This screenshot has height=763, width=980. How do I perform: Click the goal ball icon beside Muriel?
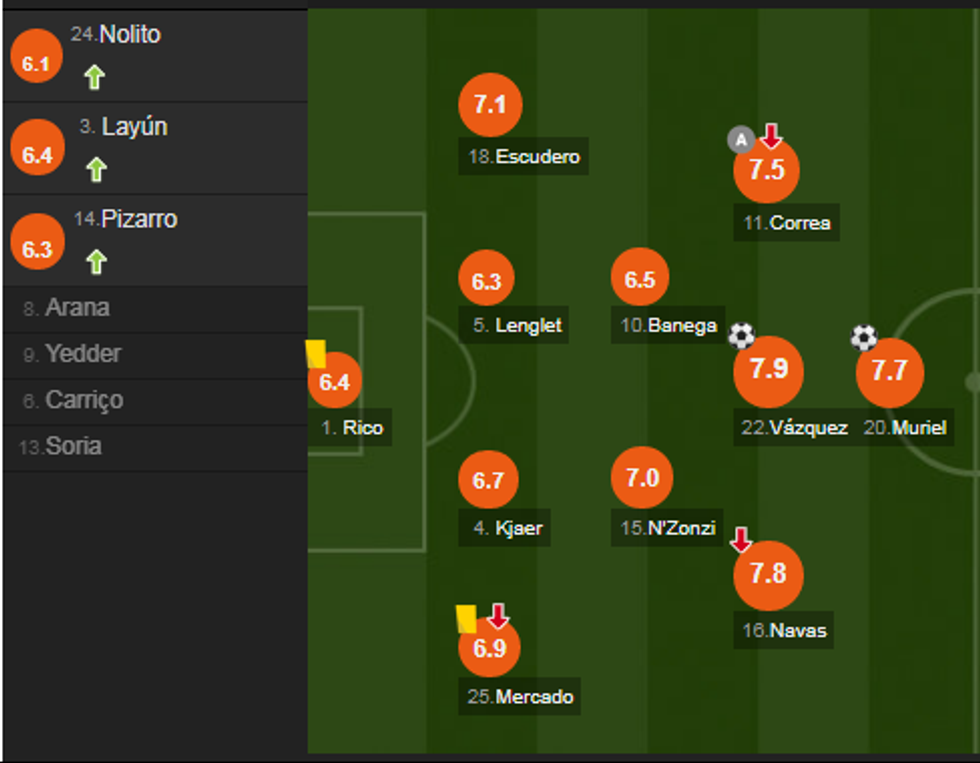click(x=864, y=338)
